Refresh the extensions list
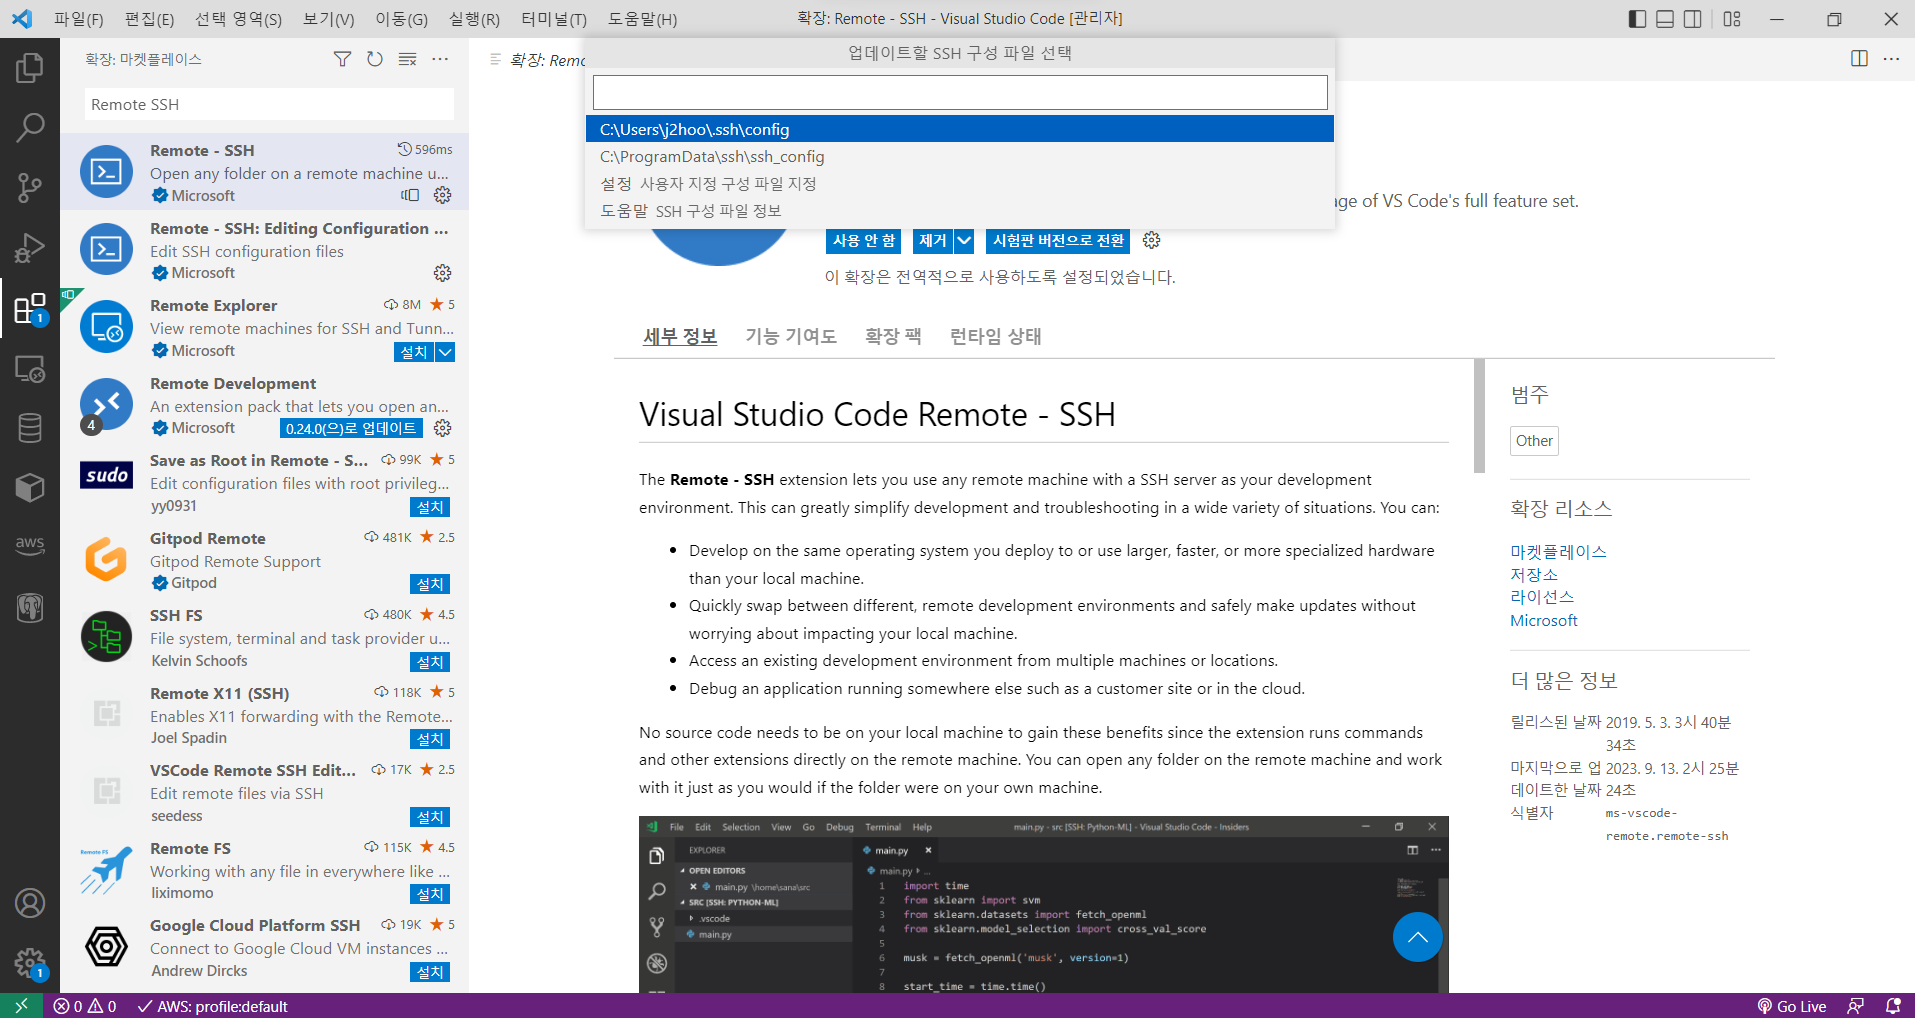Image resolution: width=1915 pixels, height=1018 pixels. coord(375,59)
